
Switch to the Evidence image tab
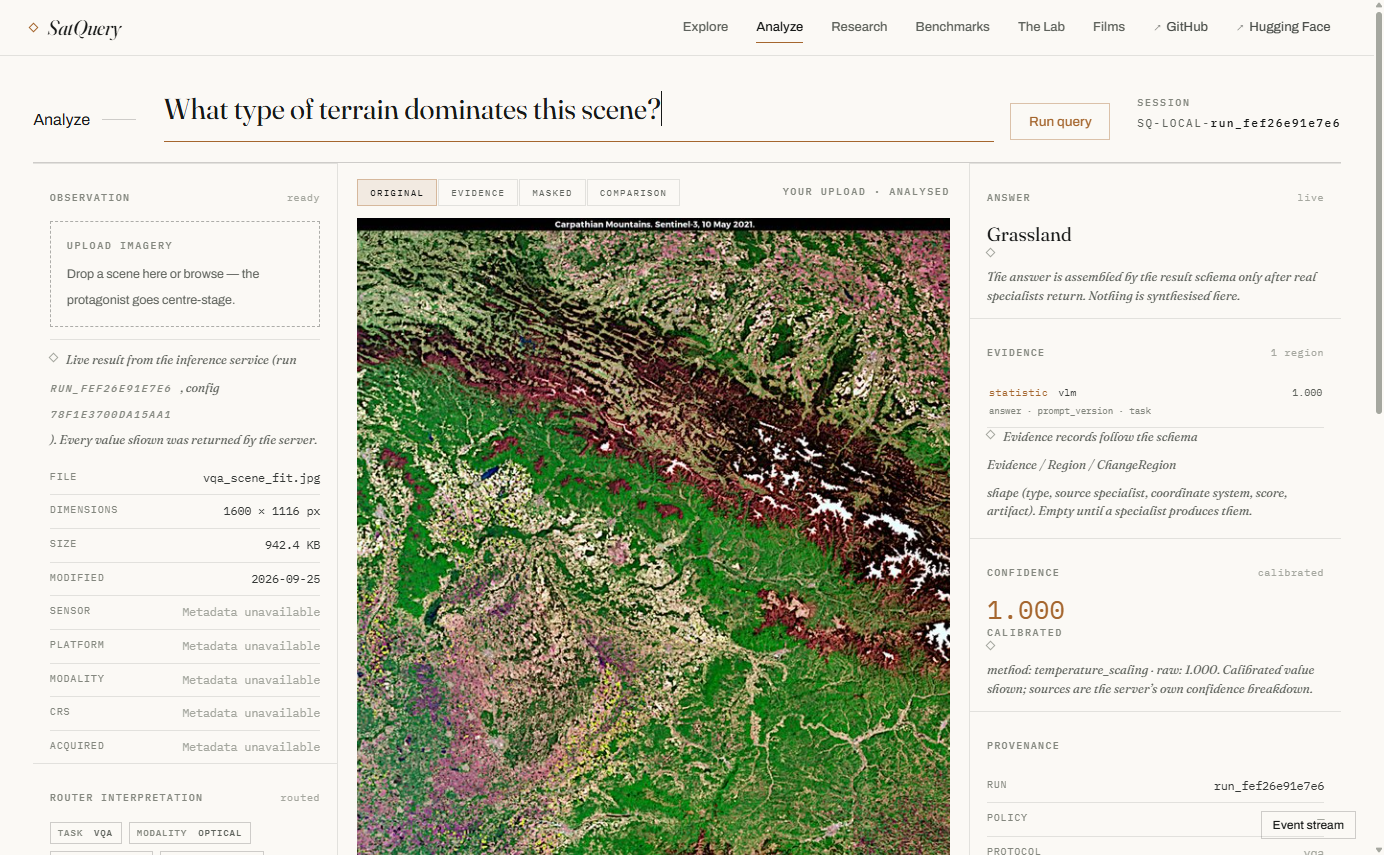pos(478,193)
